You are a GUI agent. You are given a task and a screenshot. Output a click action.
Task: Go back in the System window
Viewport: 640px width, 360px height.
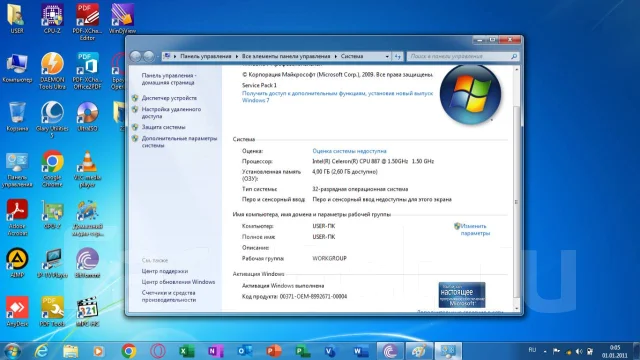click(x=136, y=56)
